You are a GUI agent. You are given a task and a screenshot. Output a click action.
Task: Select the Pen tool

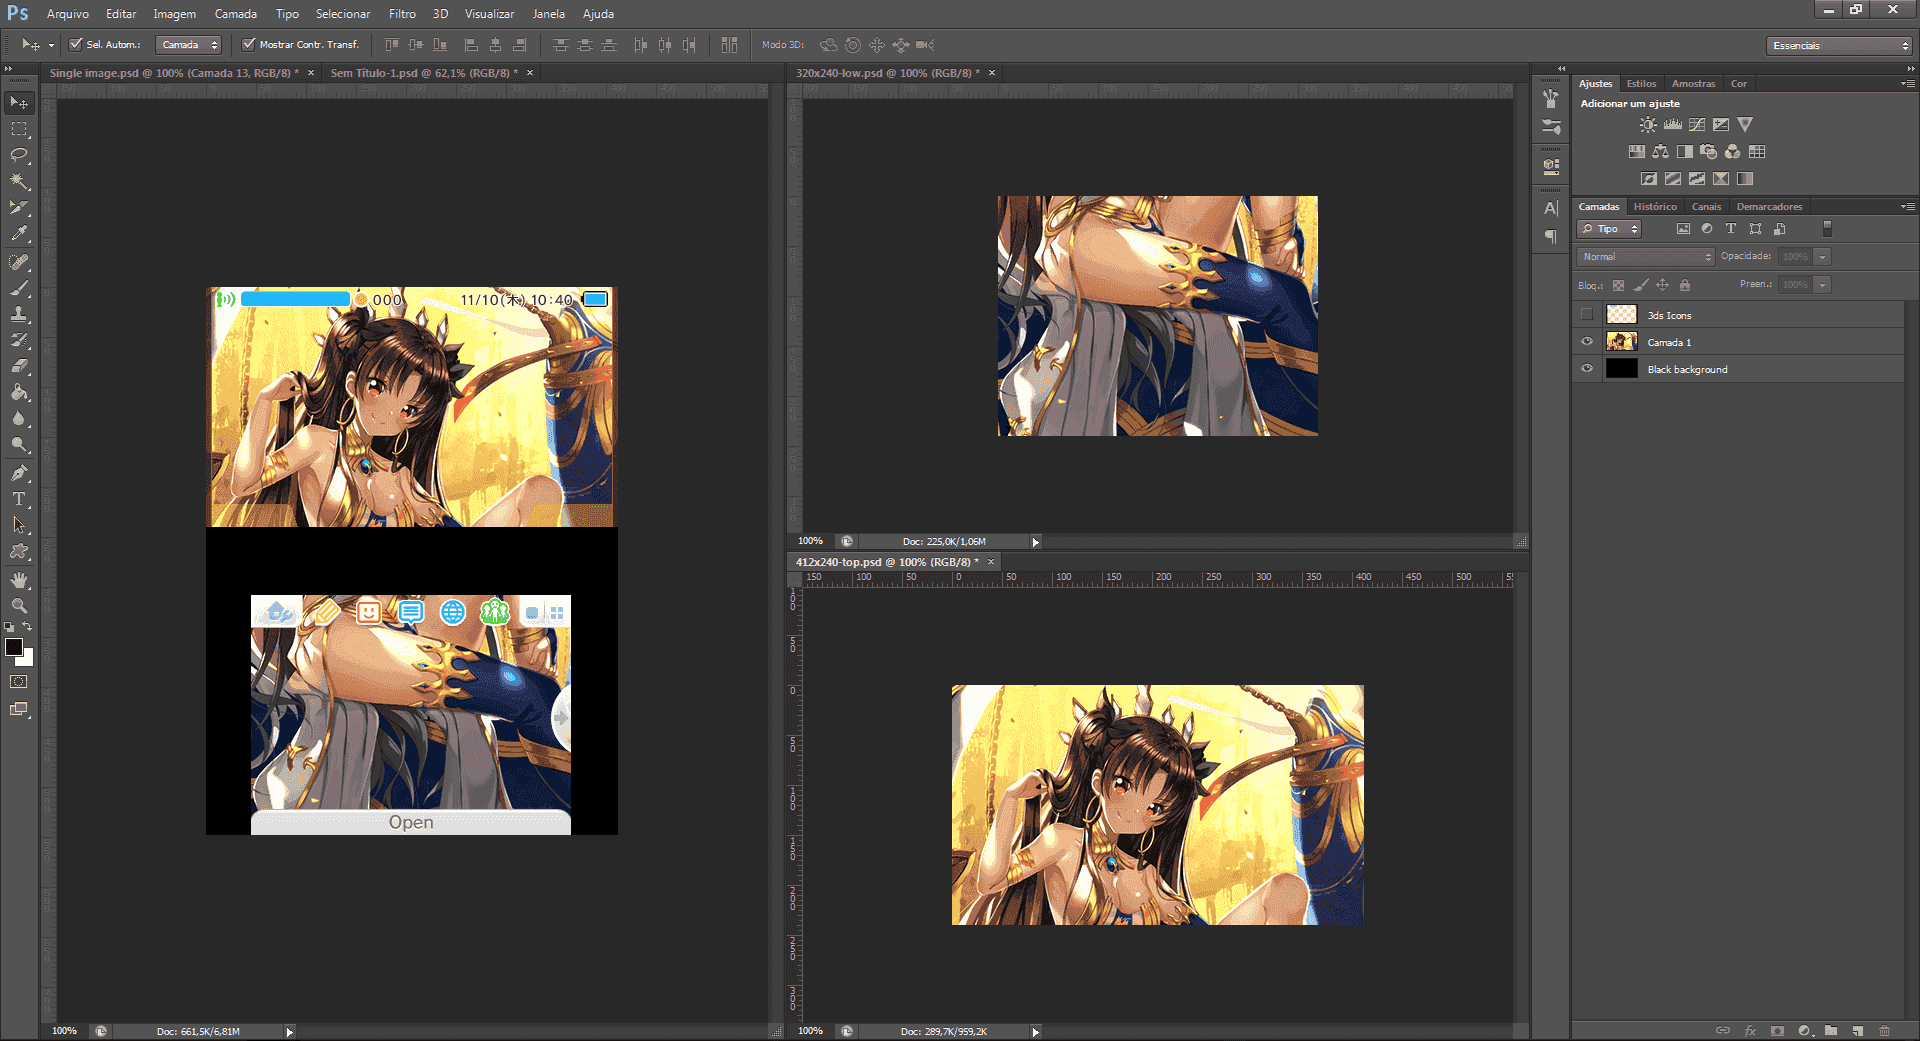coord(19,473)
